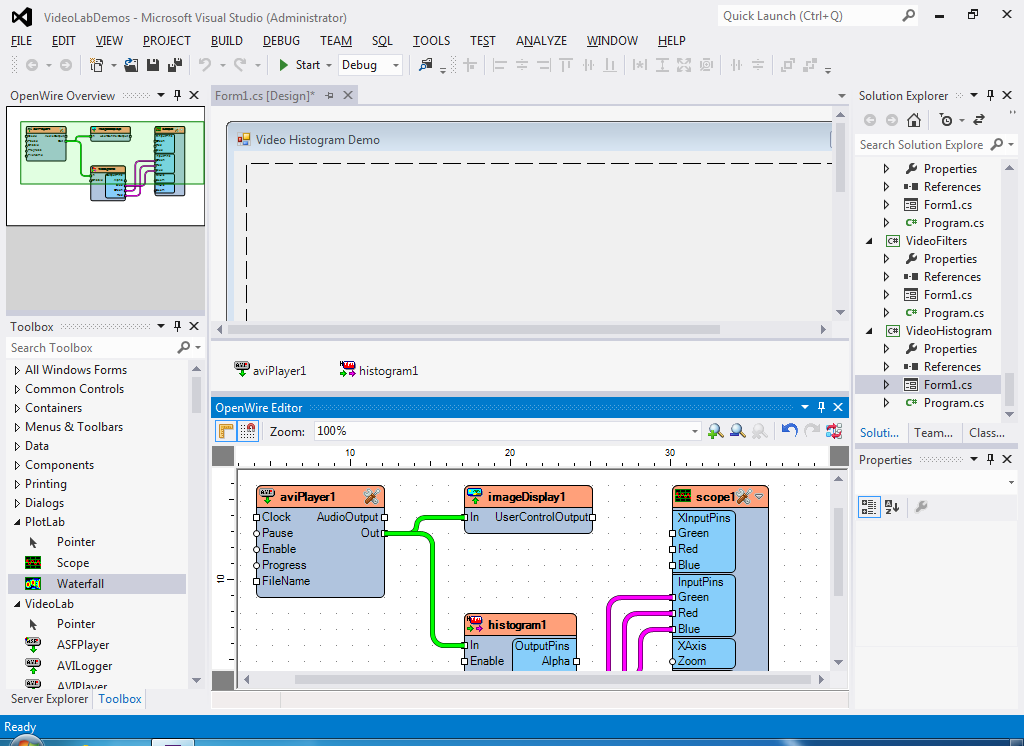Click the Save All icon in the toolbar
This screenshot has height=746, width=1024.
175,65
